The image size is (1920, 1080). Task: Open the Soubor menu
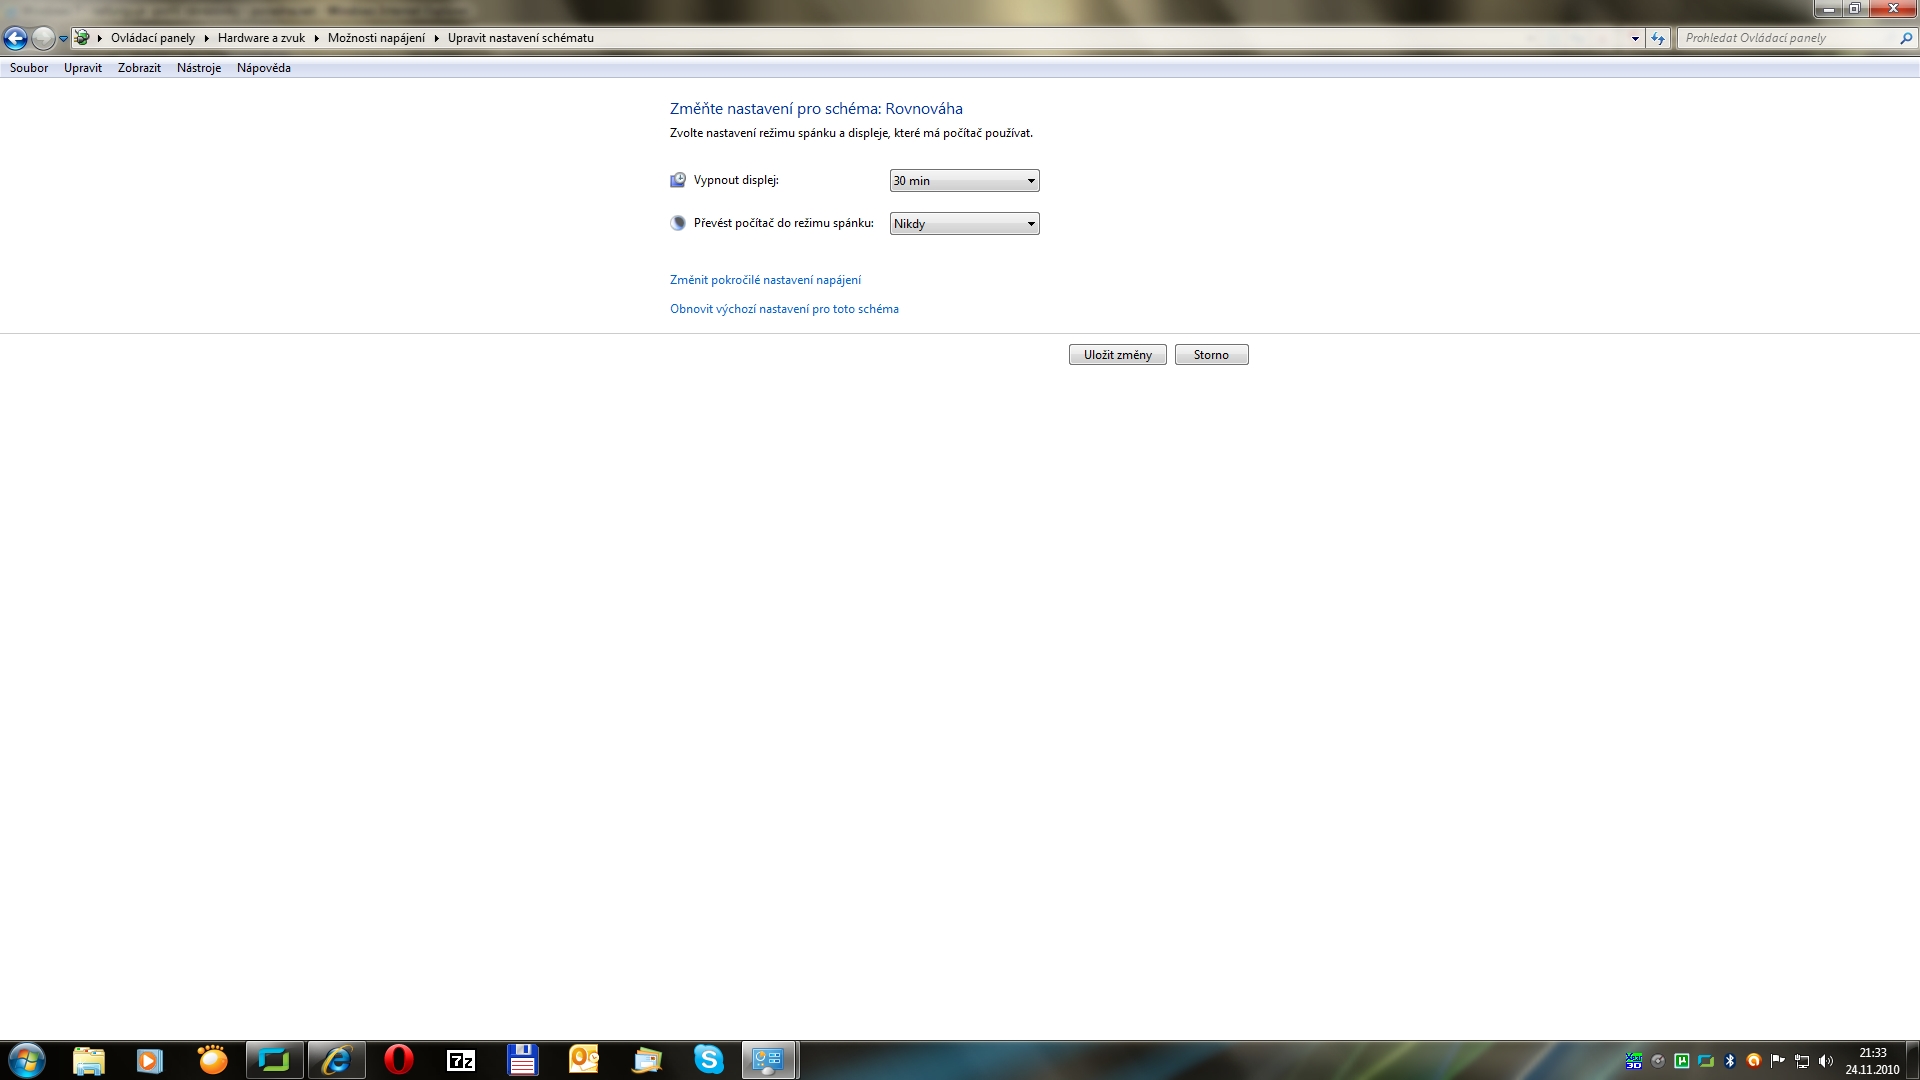point(29,68)
